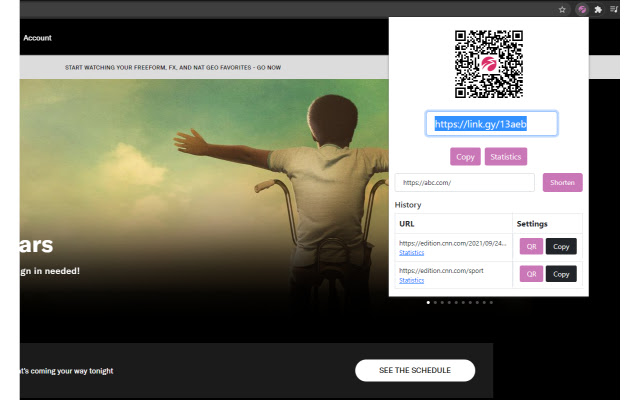Click the https://edition.cnn.com/2021/09/24 URL text
The height and width of the screenshot is (400, 640).
453,243
